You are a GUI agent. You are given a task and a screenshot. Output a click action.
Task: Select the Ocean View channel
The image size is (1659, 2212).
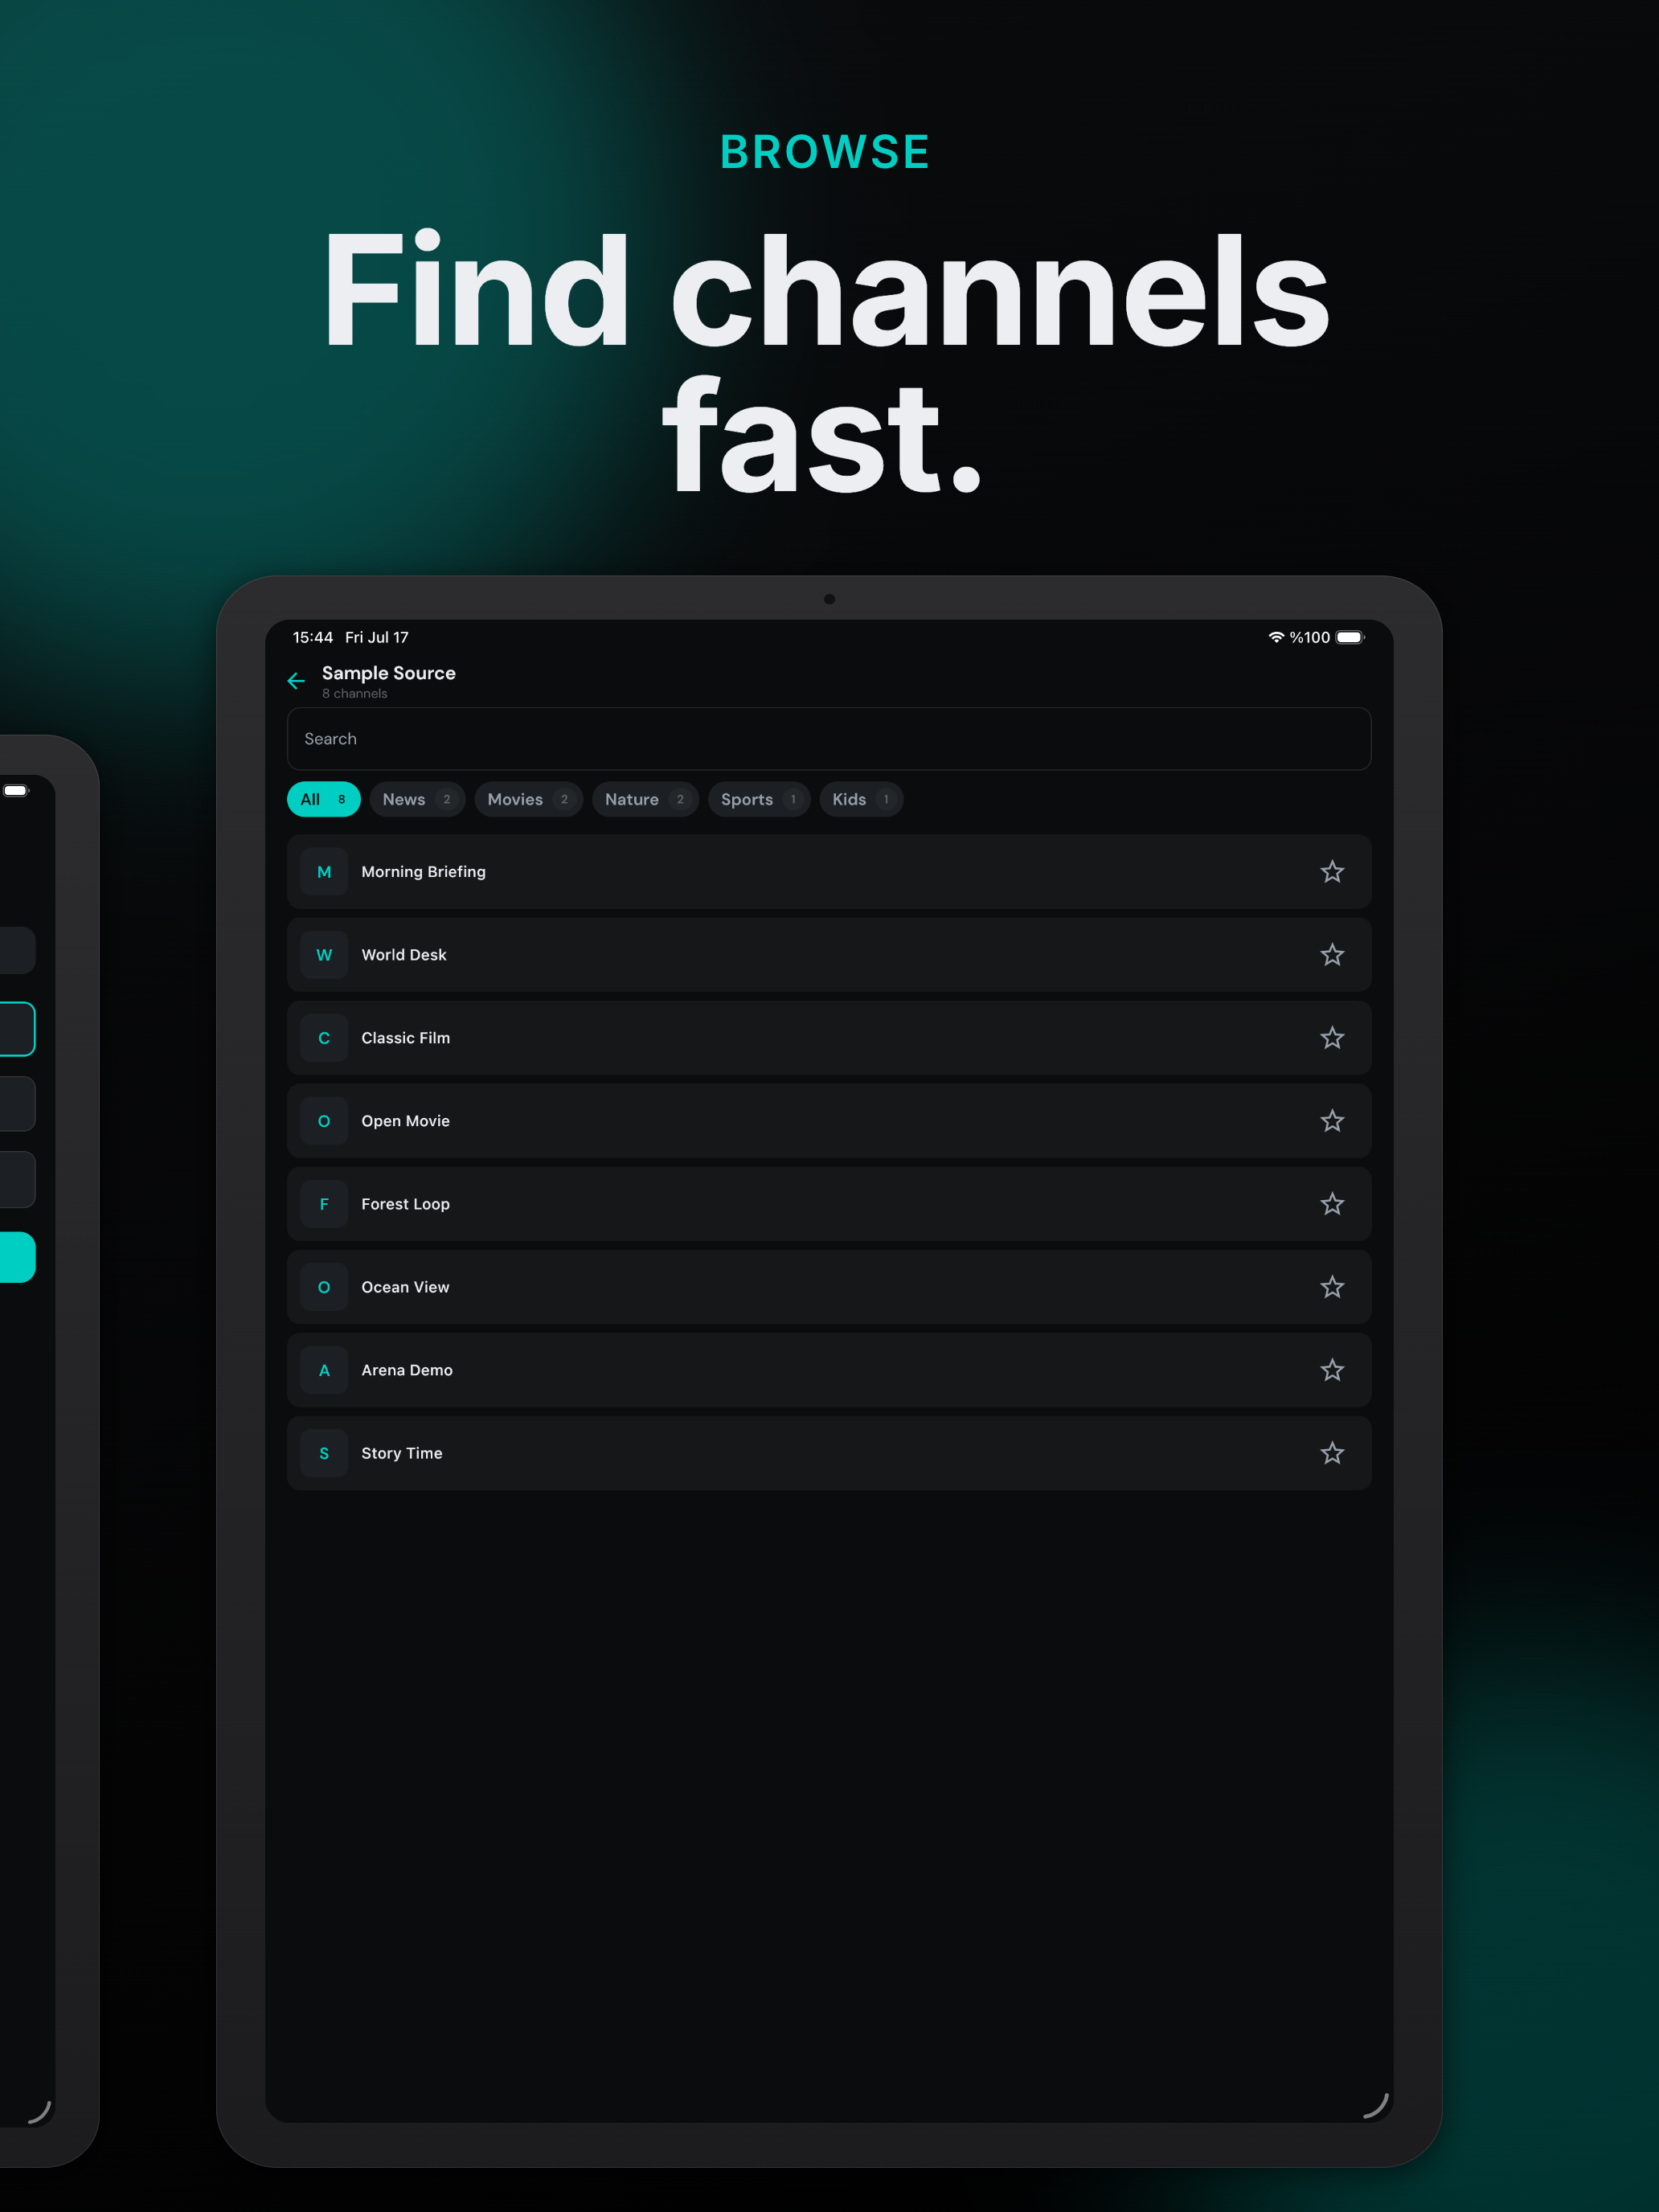point(829,1287)
